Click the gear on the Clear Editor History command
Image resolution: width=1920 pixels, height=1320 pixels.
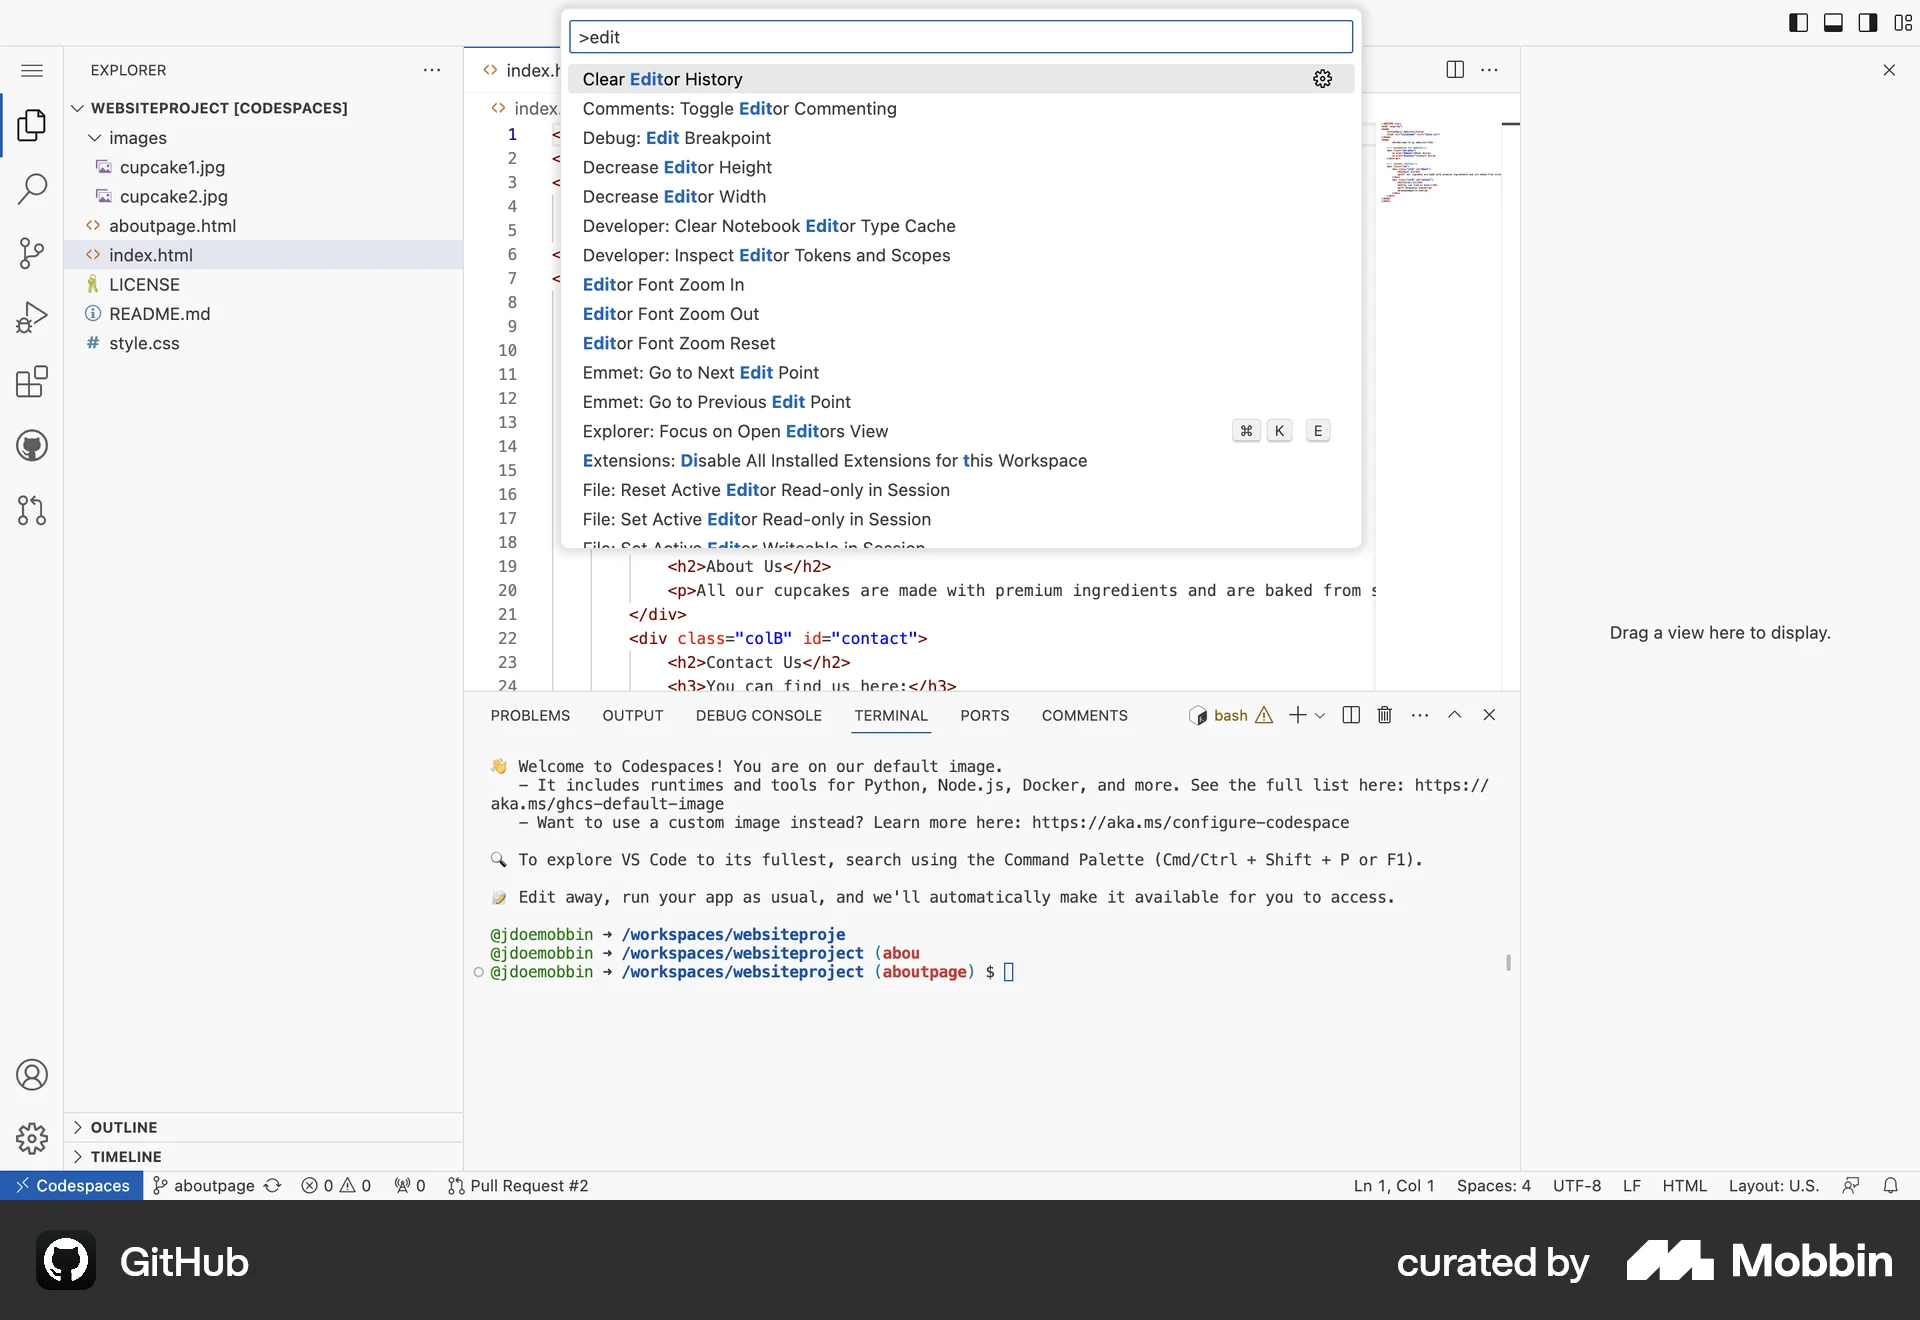click(1322, 79)
